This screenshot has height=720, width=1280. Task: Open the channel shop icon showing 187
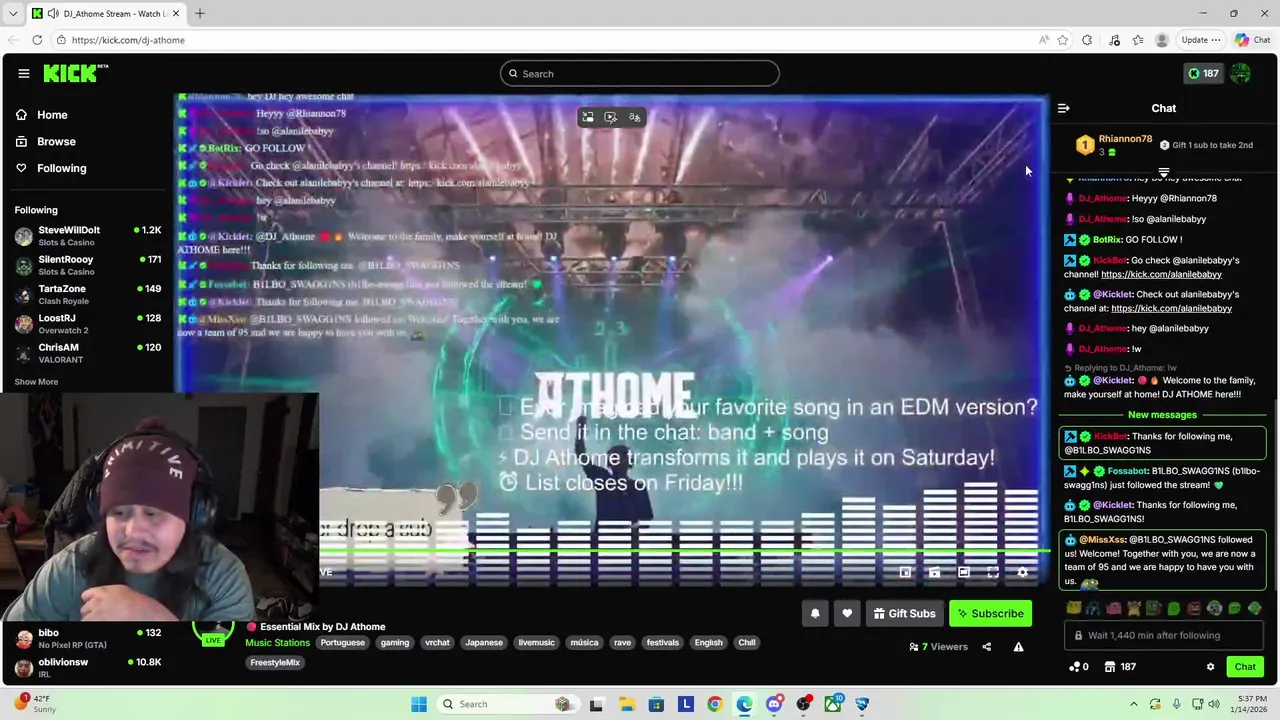click(1120, 667)
